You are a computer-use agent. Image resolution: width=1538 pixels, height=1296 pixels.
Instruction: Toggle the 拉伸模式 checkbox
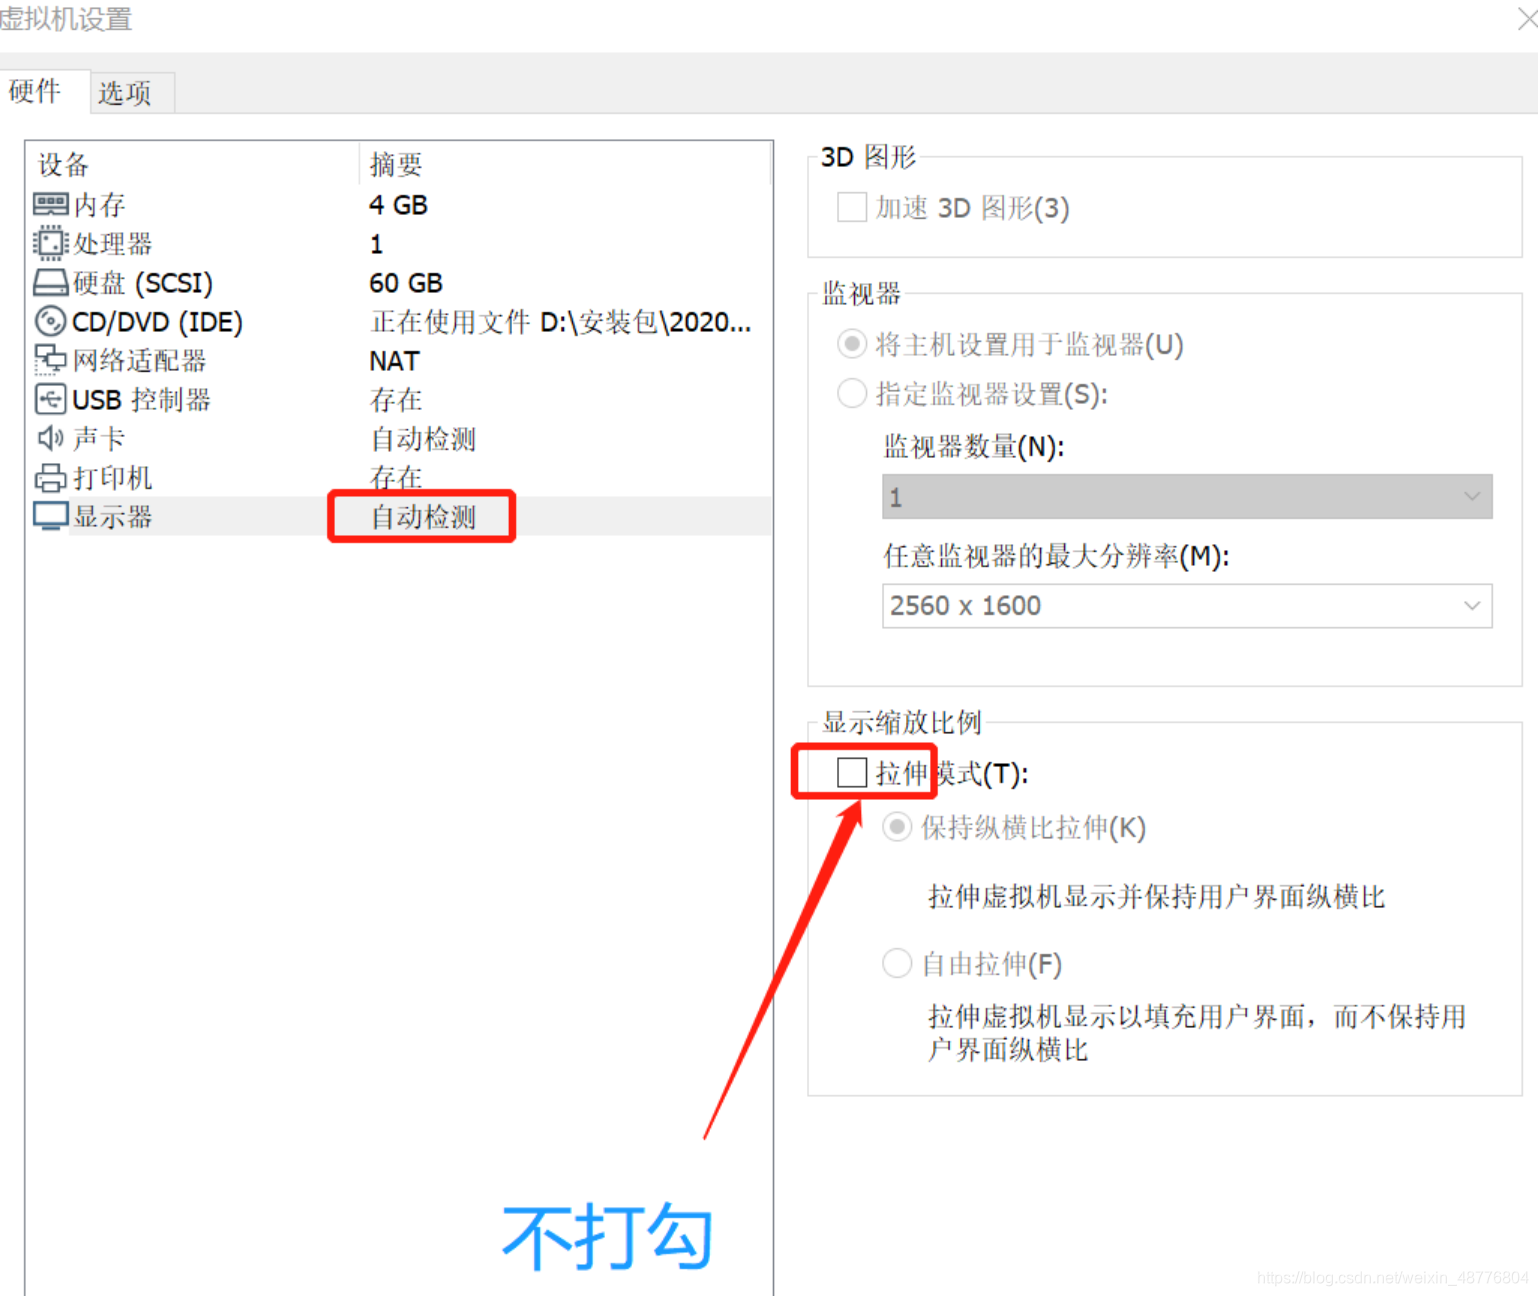[852, 773]
